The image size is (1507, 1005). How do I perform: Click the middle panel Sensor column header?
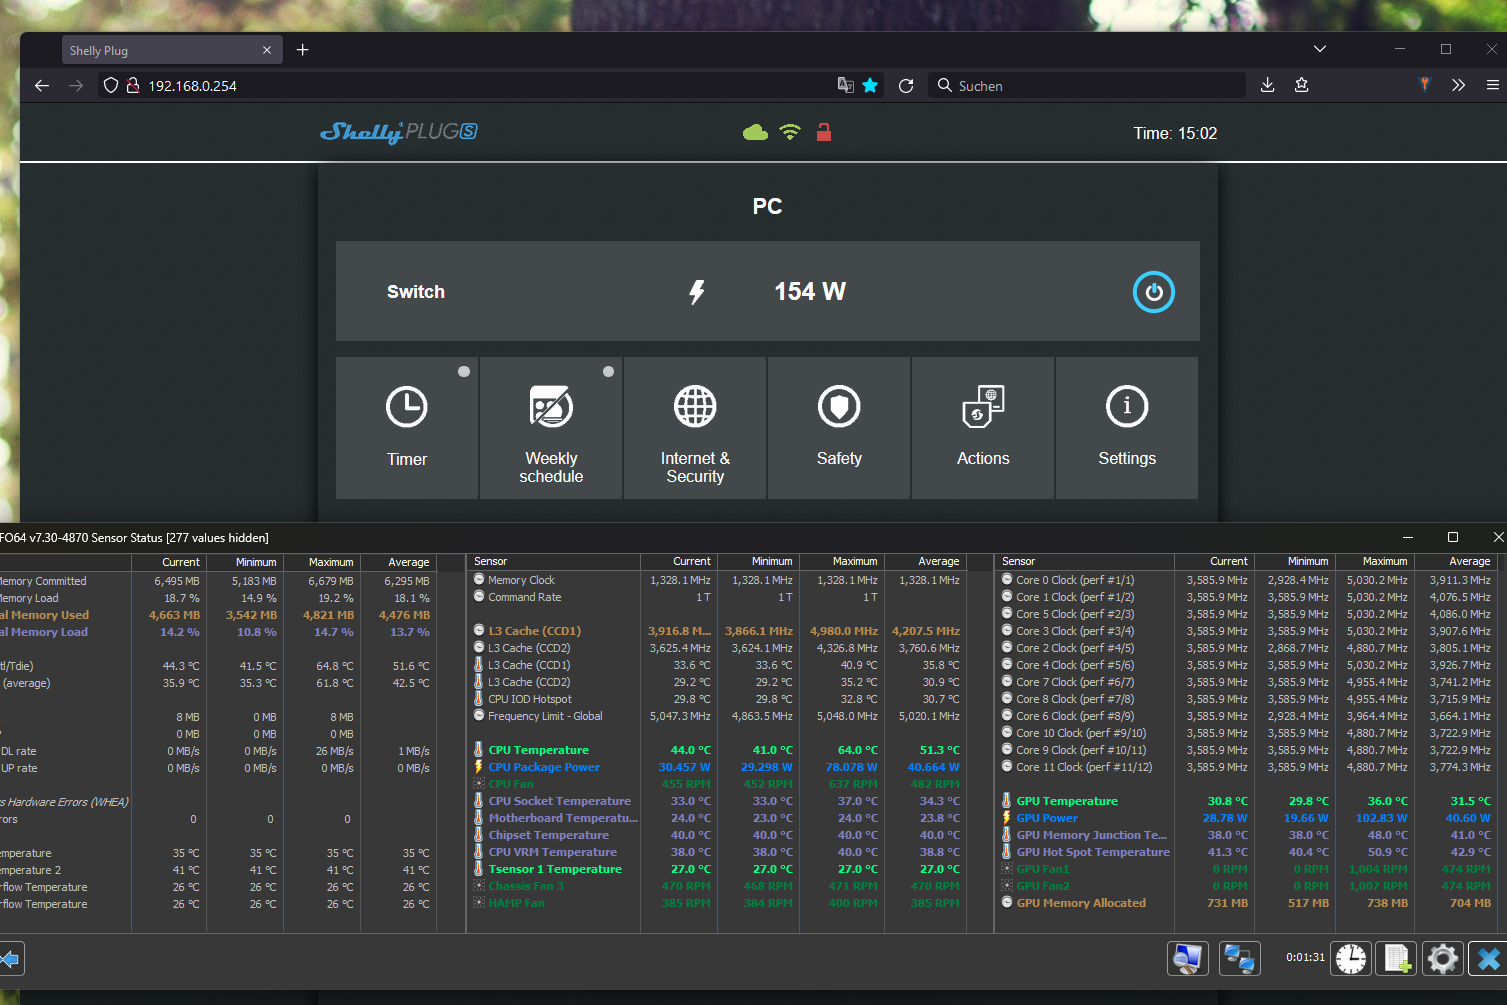click(x=553, y=561)
